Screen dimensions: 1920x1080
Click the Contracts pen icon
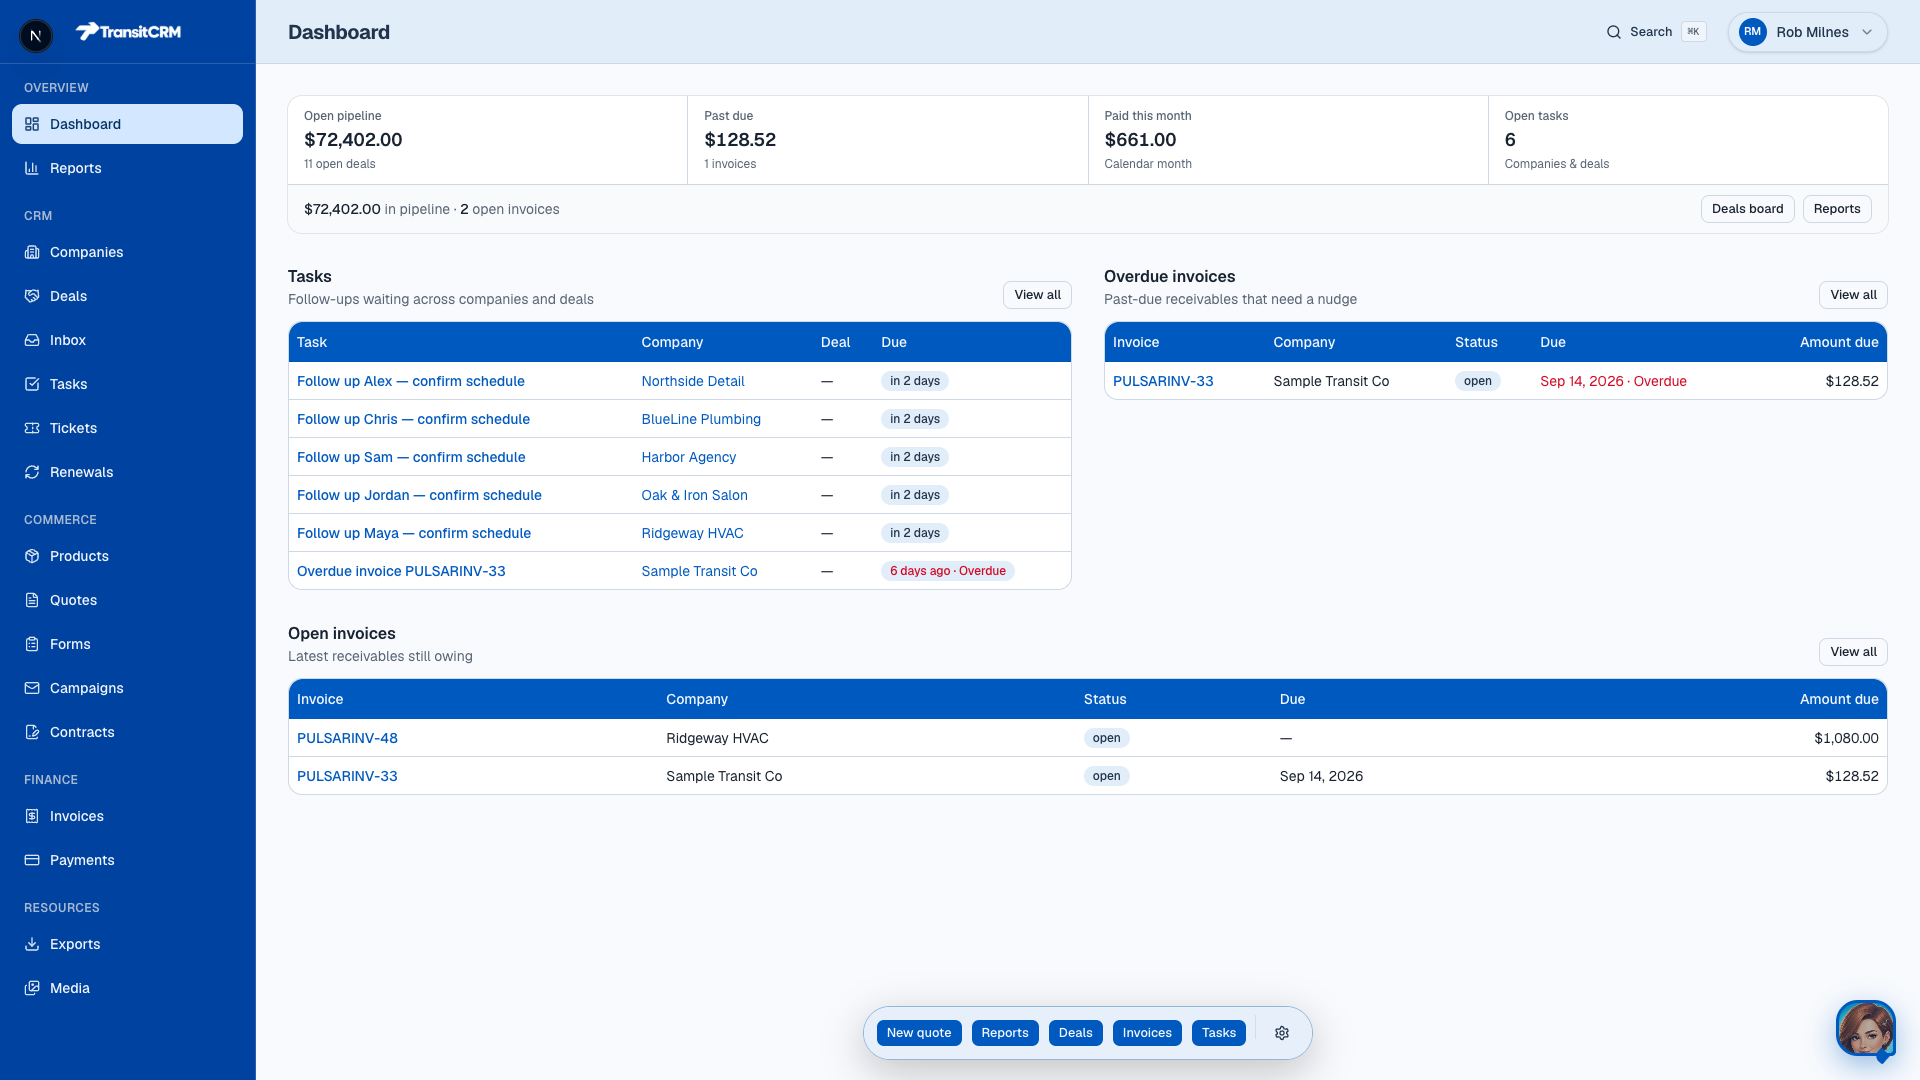(x=32, y=732)
